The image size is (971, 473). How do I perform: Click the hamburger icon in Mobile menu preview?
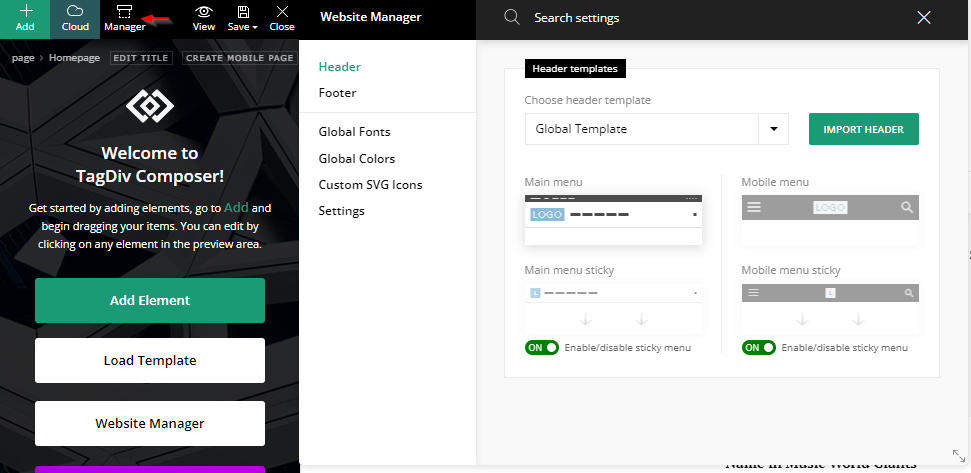coord(754,207)
